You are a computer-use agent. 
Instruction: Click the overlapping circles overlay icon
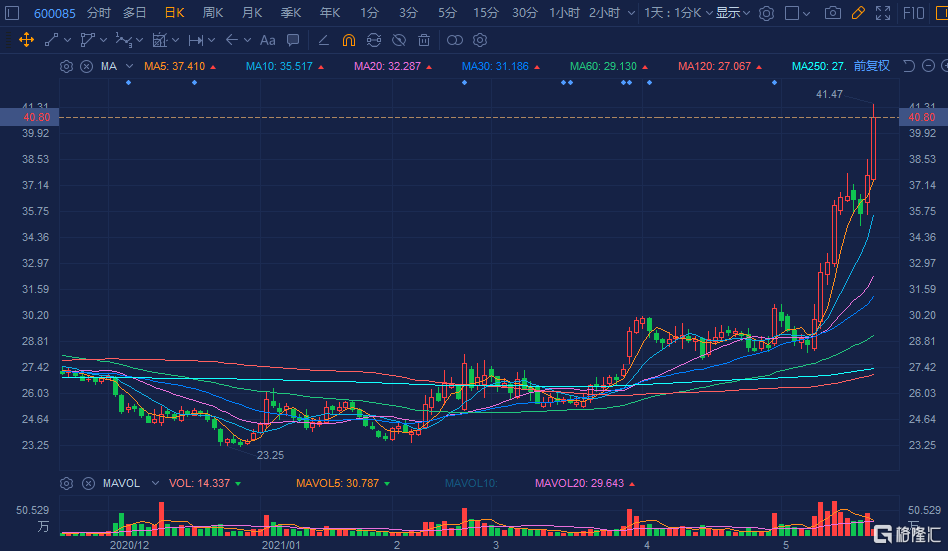455,40
